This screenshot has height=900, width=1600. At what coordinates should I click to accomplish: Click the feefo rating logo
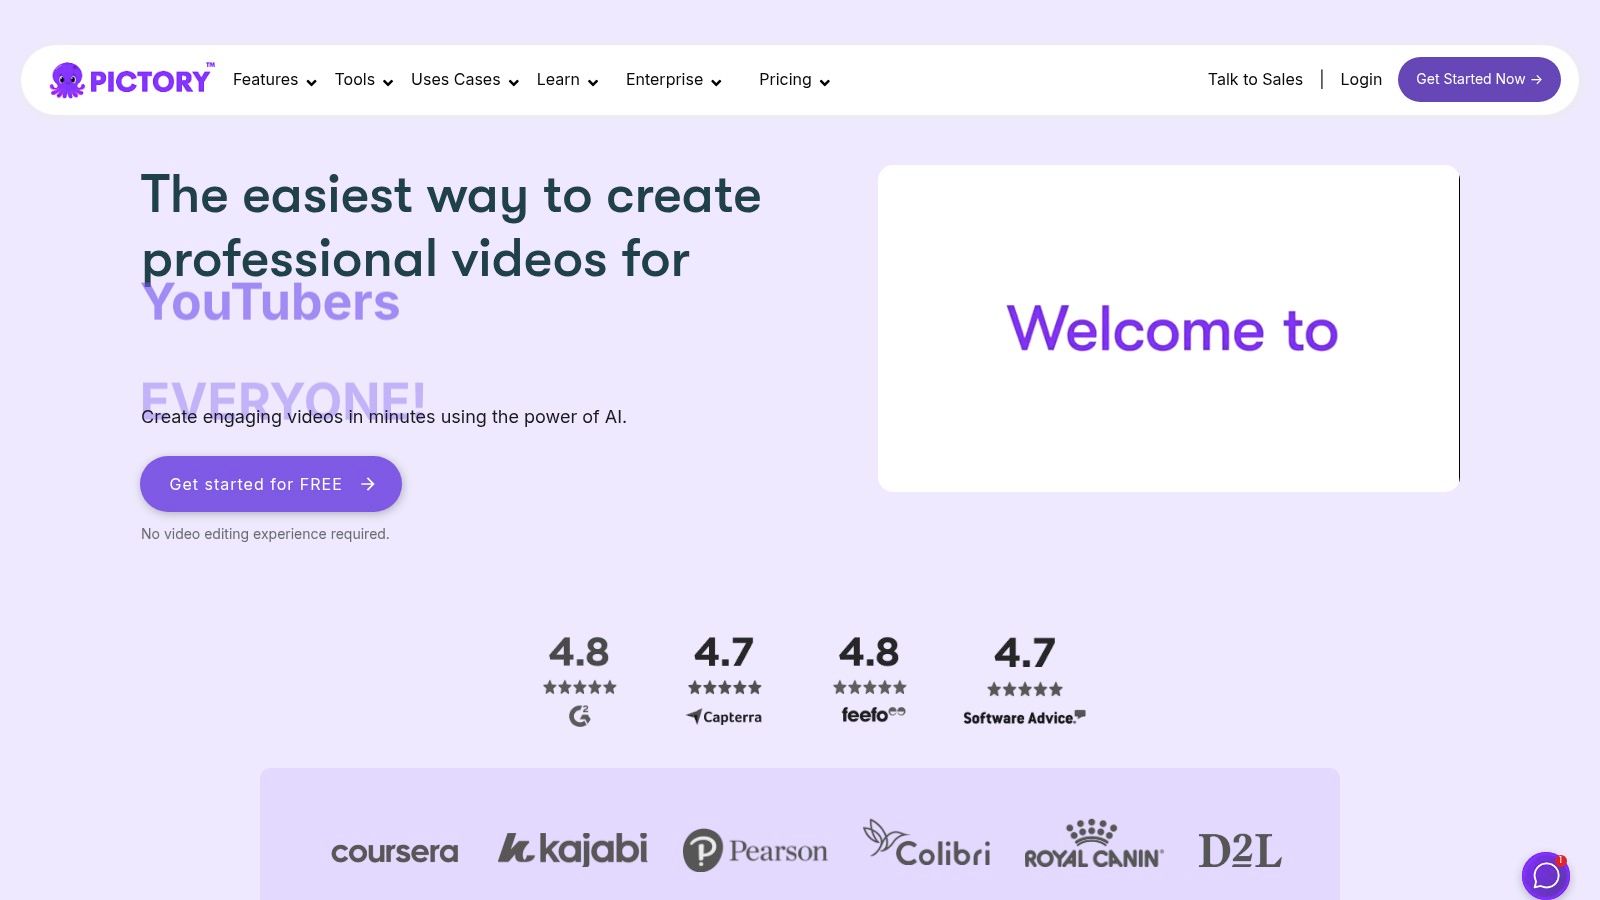click(x=873, y=715)
